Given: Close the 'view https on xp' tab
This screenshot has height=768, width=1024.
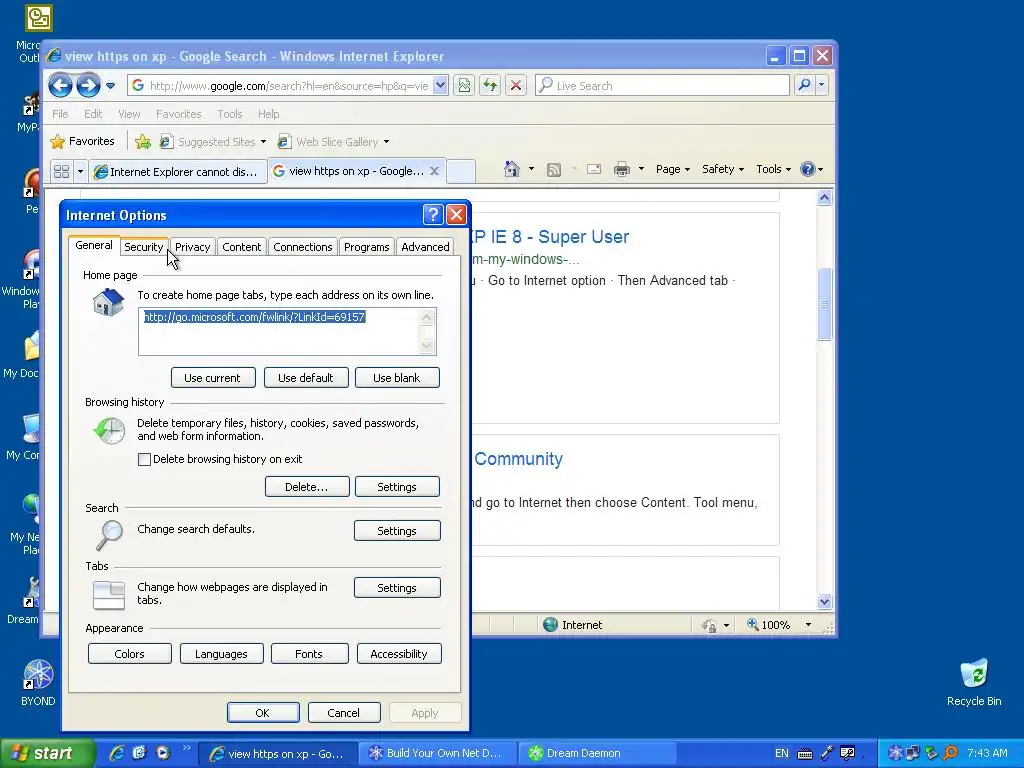Looking at the screenshot, I should click(x=434, y=171).
